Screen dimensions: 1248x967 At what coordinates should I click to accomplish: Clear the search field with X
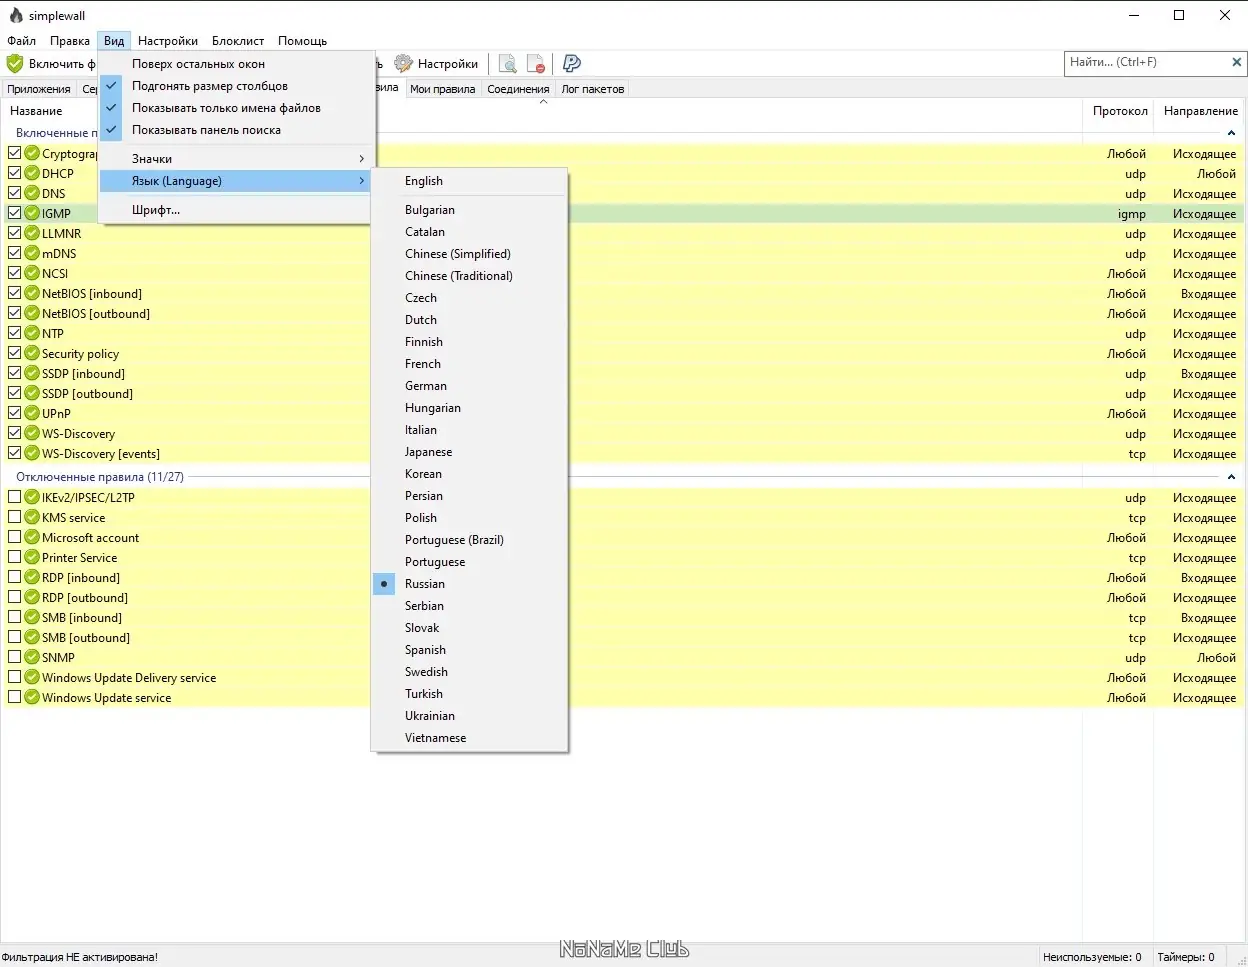click(1236, 62)
